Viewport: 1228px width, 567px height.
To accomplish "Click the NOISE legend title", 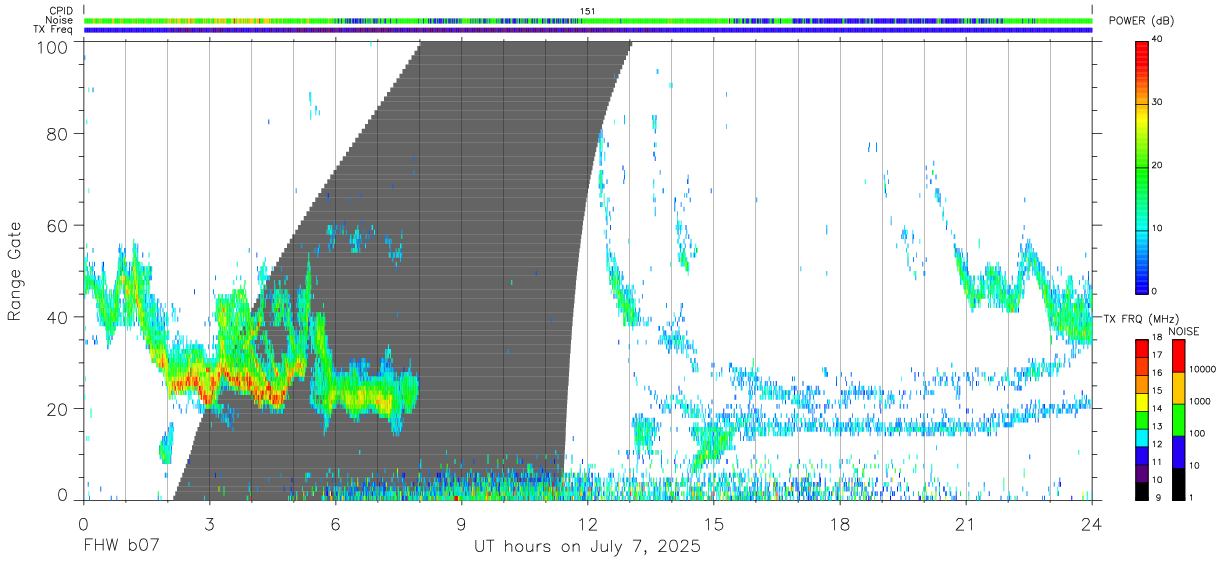I will [x=1184, y=331].
